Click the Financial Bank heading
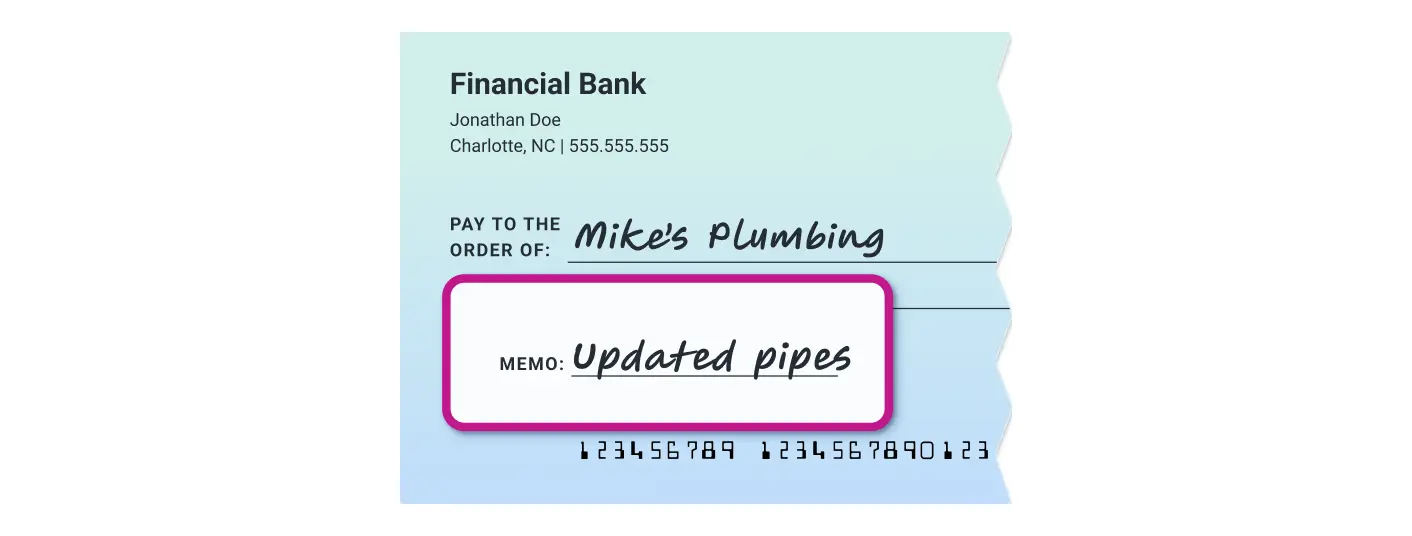The height and width of the screenshot is (536, 1412). click(548, 84)
